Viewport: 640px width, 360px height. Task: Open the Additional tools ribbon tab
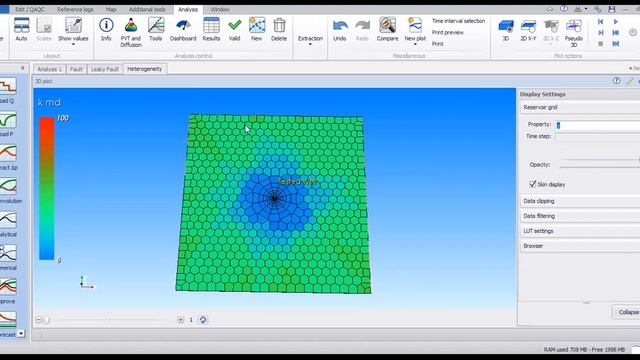coord(147,9)
